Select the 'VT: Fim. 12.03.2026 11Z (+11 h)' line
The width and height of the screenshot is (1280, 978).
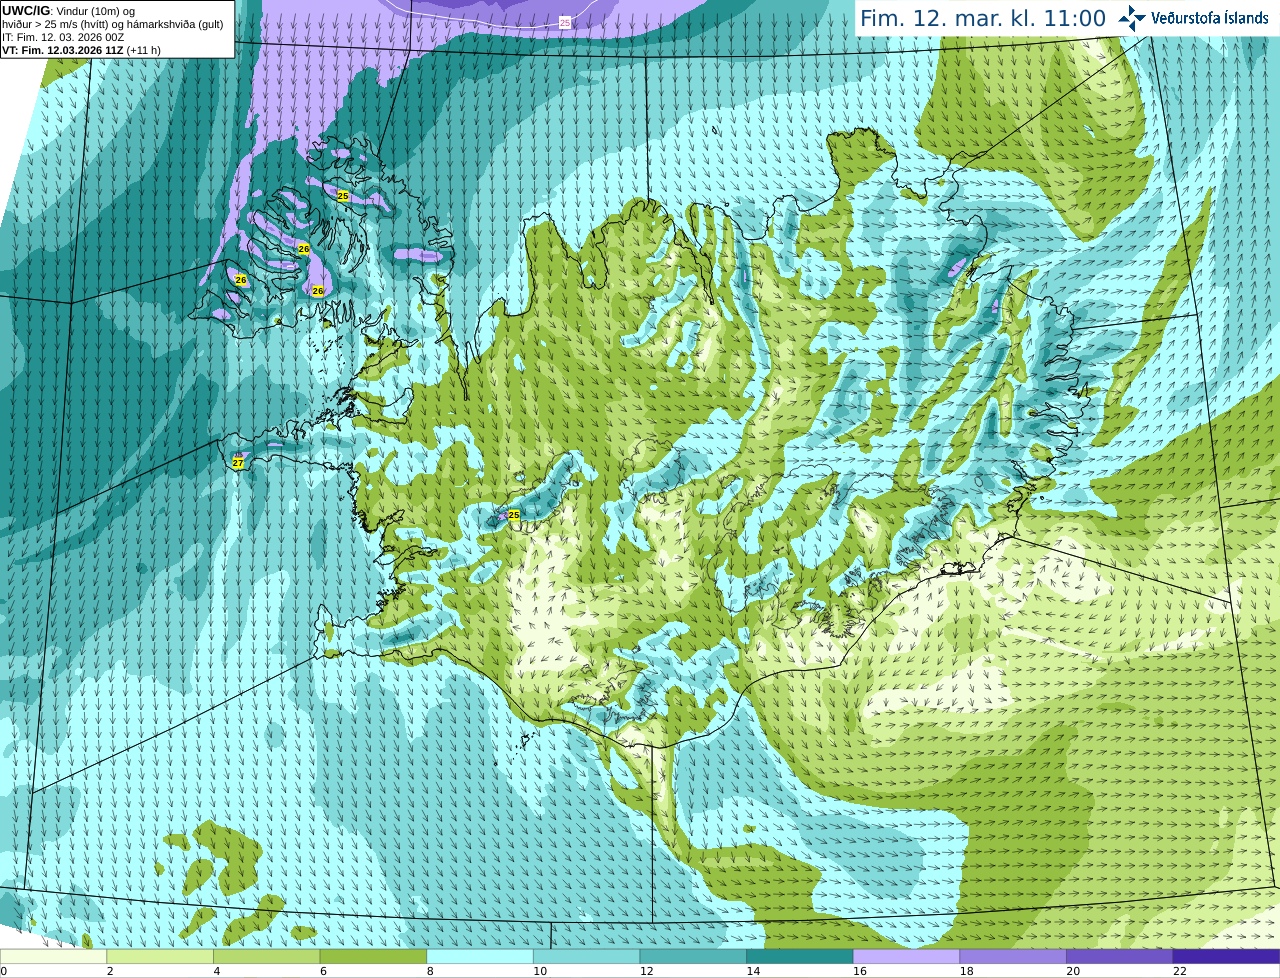[81, 50]
